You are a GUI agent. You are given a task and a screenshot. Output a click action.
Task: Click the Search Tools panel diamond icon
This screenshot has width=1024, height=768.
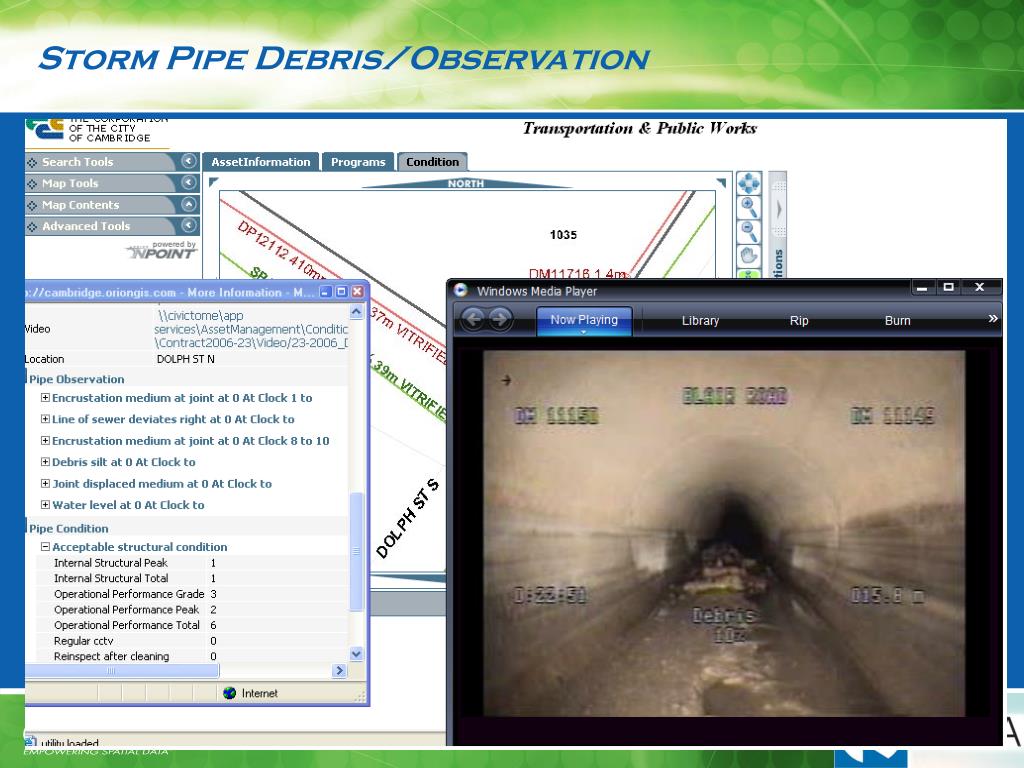[x=32, y=163]
